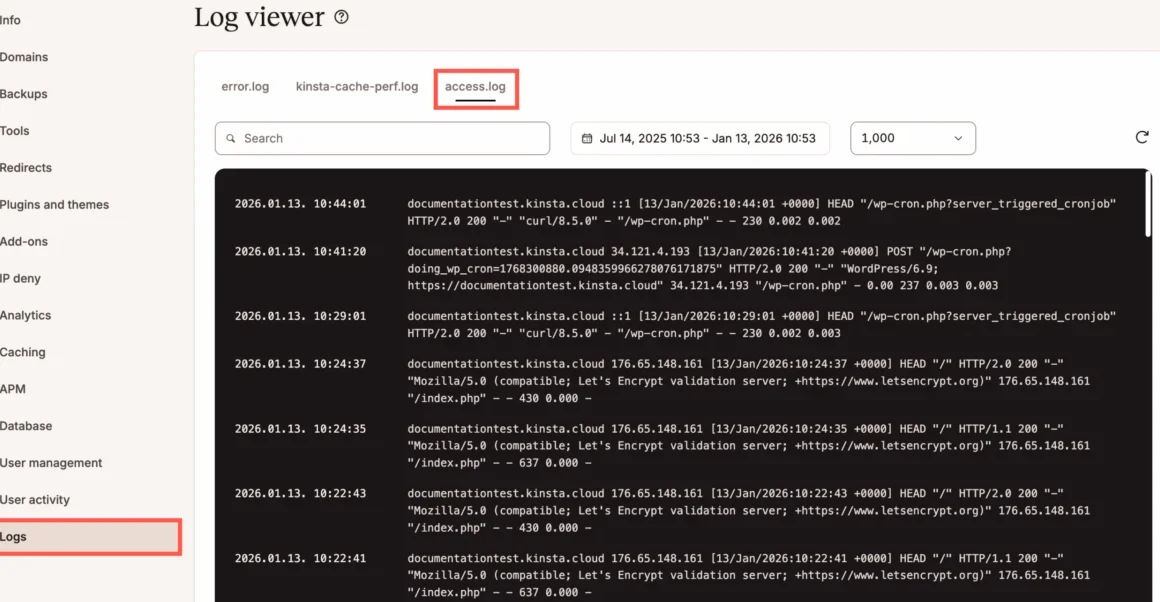This screenshot has height=602, width=1160.
Task: Click timestamp 2026.01.13. 10:24:35
Action: 300,428
